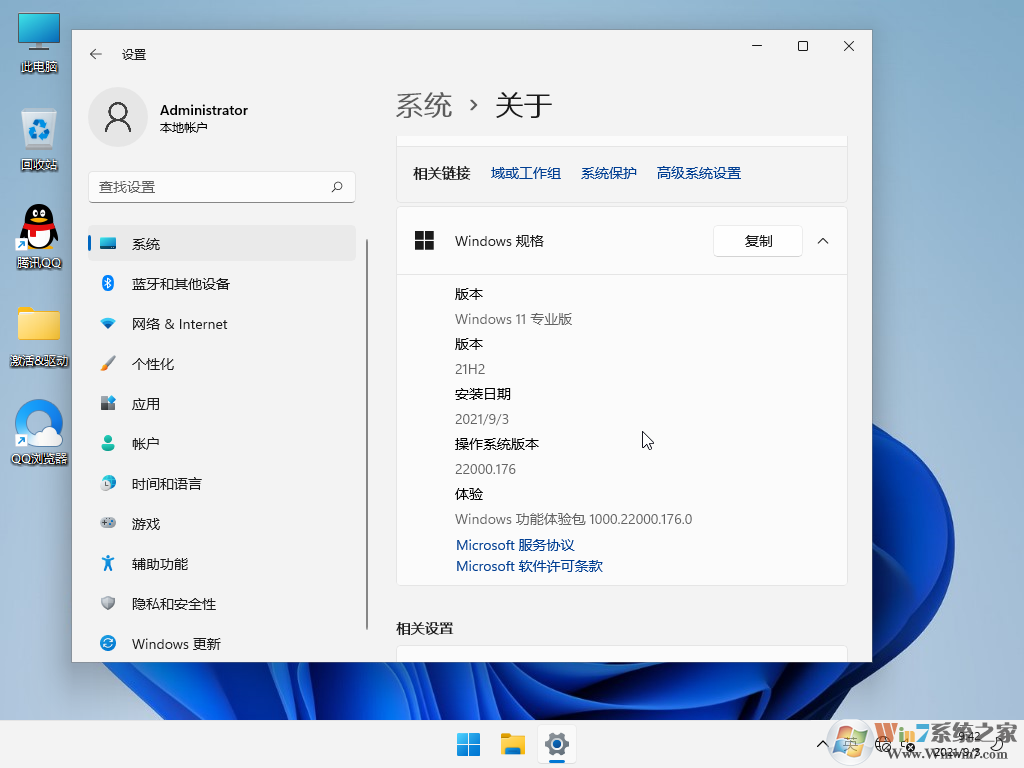Open 高级系统设置 from related links
Image resolution: width=1024 pixels, height=768 pixels.
[699, 172]
